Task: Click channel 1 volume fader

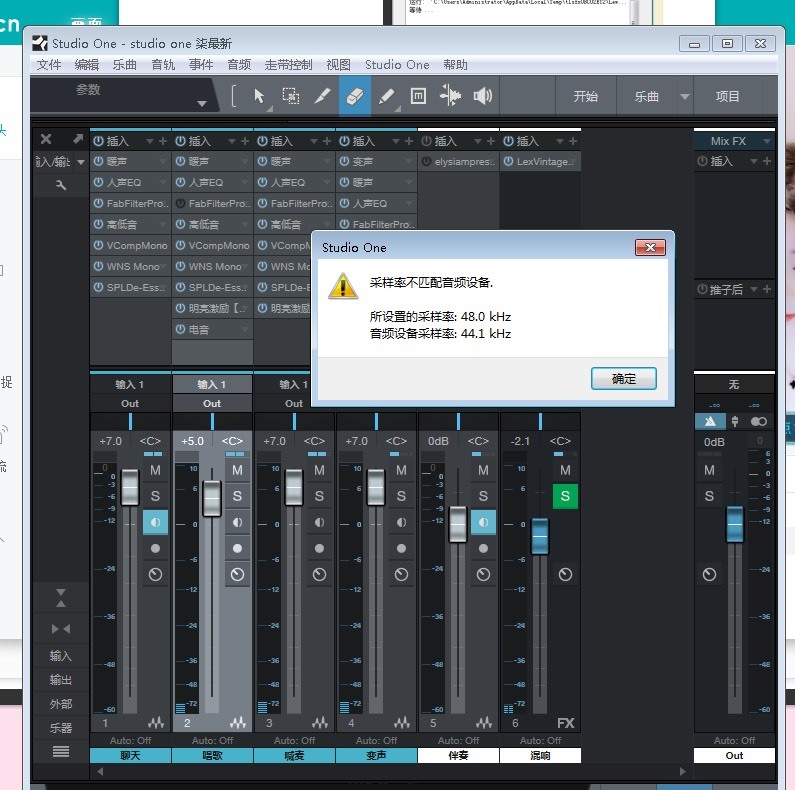Action: pyautogui.click(x=130, y=488)
